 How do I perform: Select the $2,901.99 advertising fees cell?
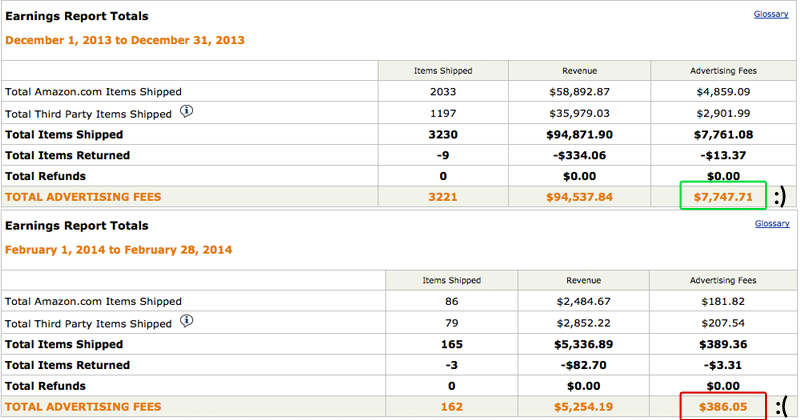[723, 113]
